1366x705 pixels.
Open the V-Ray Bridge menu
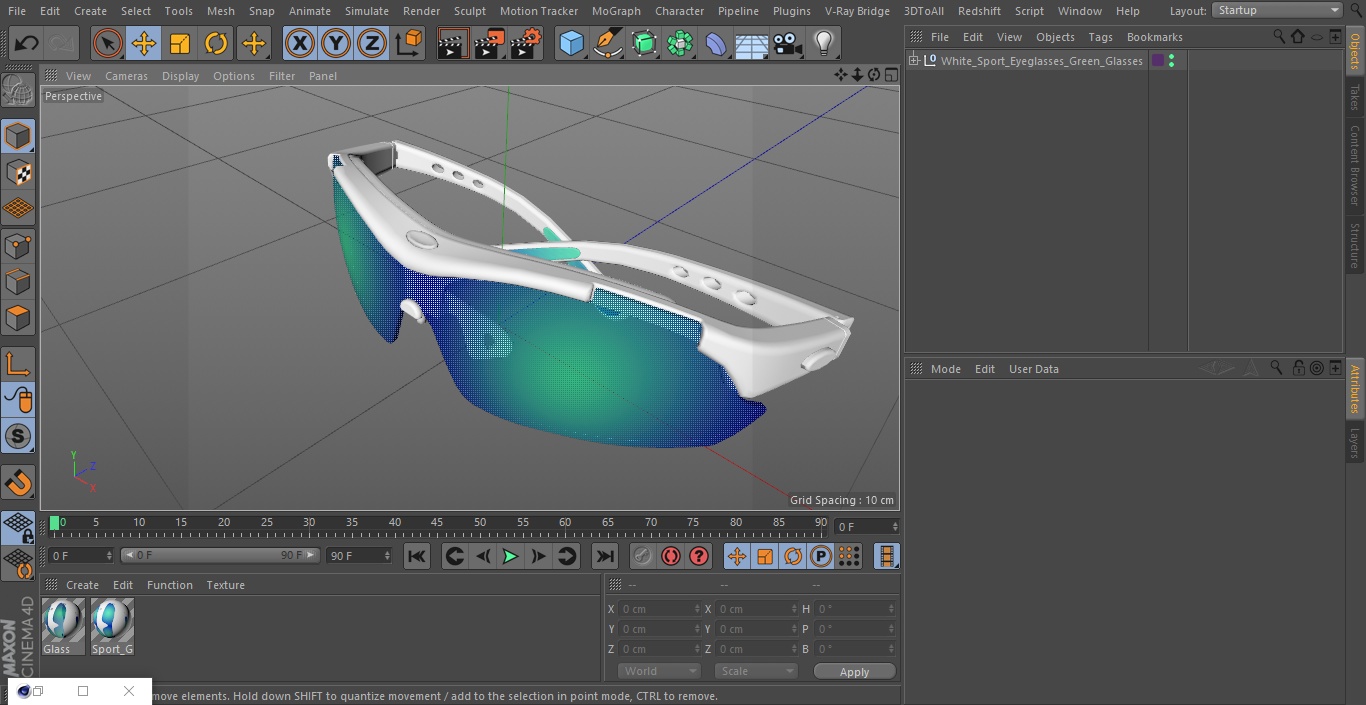857,11
